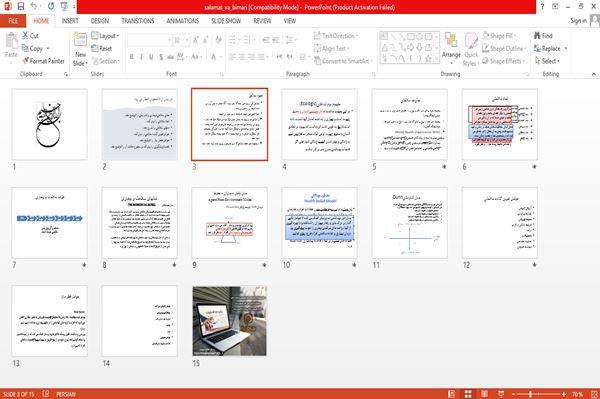This screenshot has width=600, height=399.
Task: Open the Find tool in Editing
Action: (x=543, y=36)
